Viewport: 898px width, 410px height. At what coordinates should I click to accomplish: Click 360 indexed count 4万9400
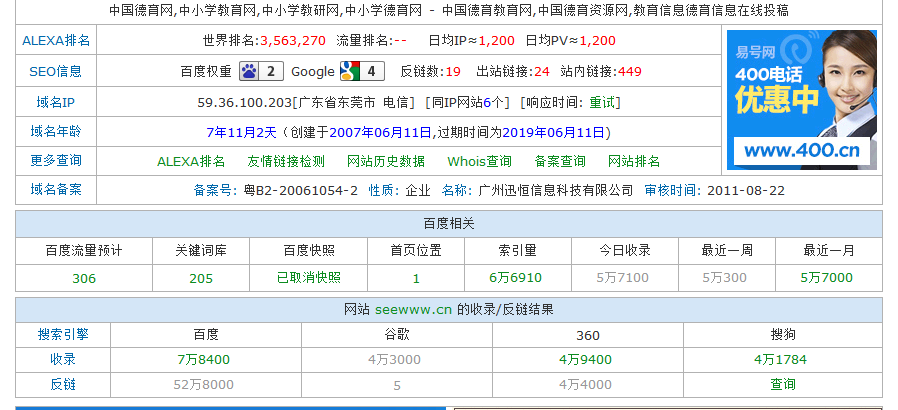coord(585,360)
